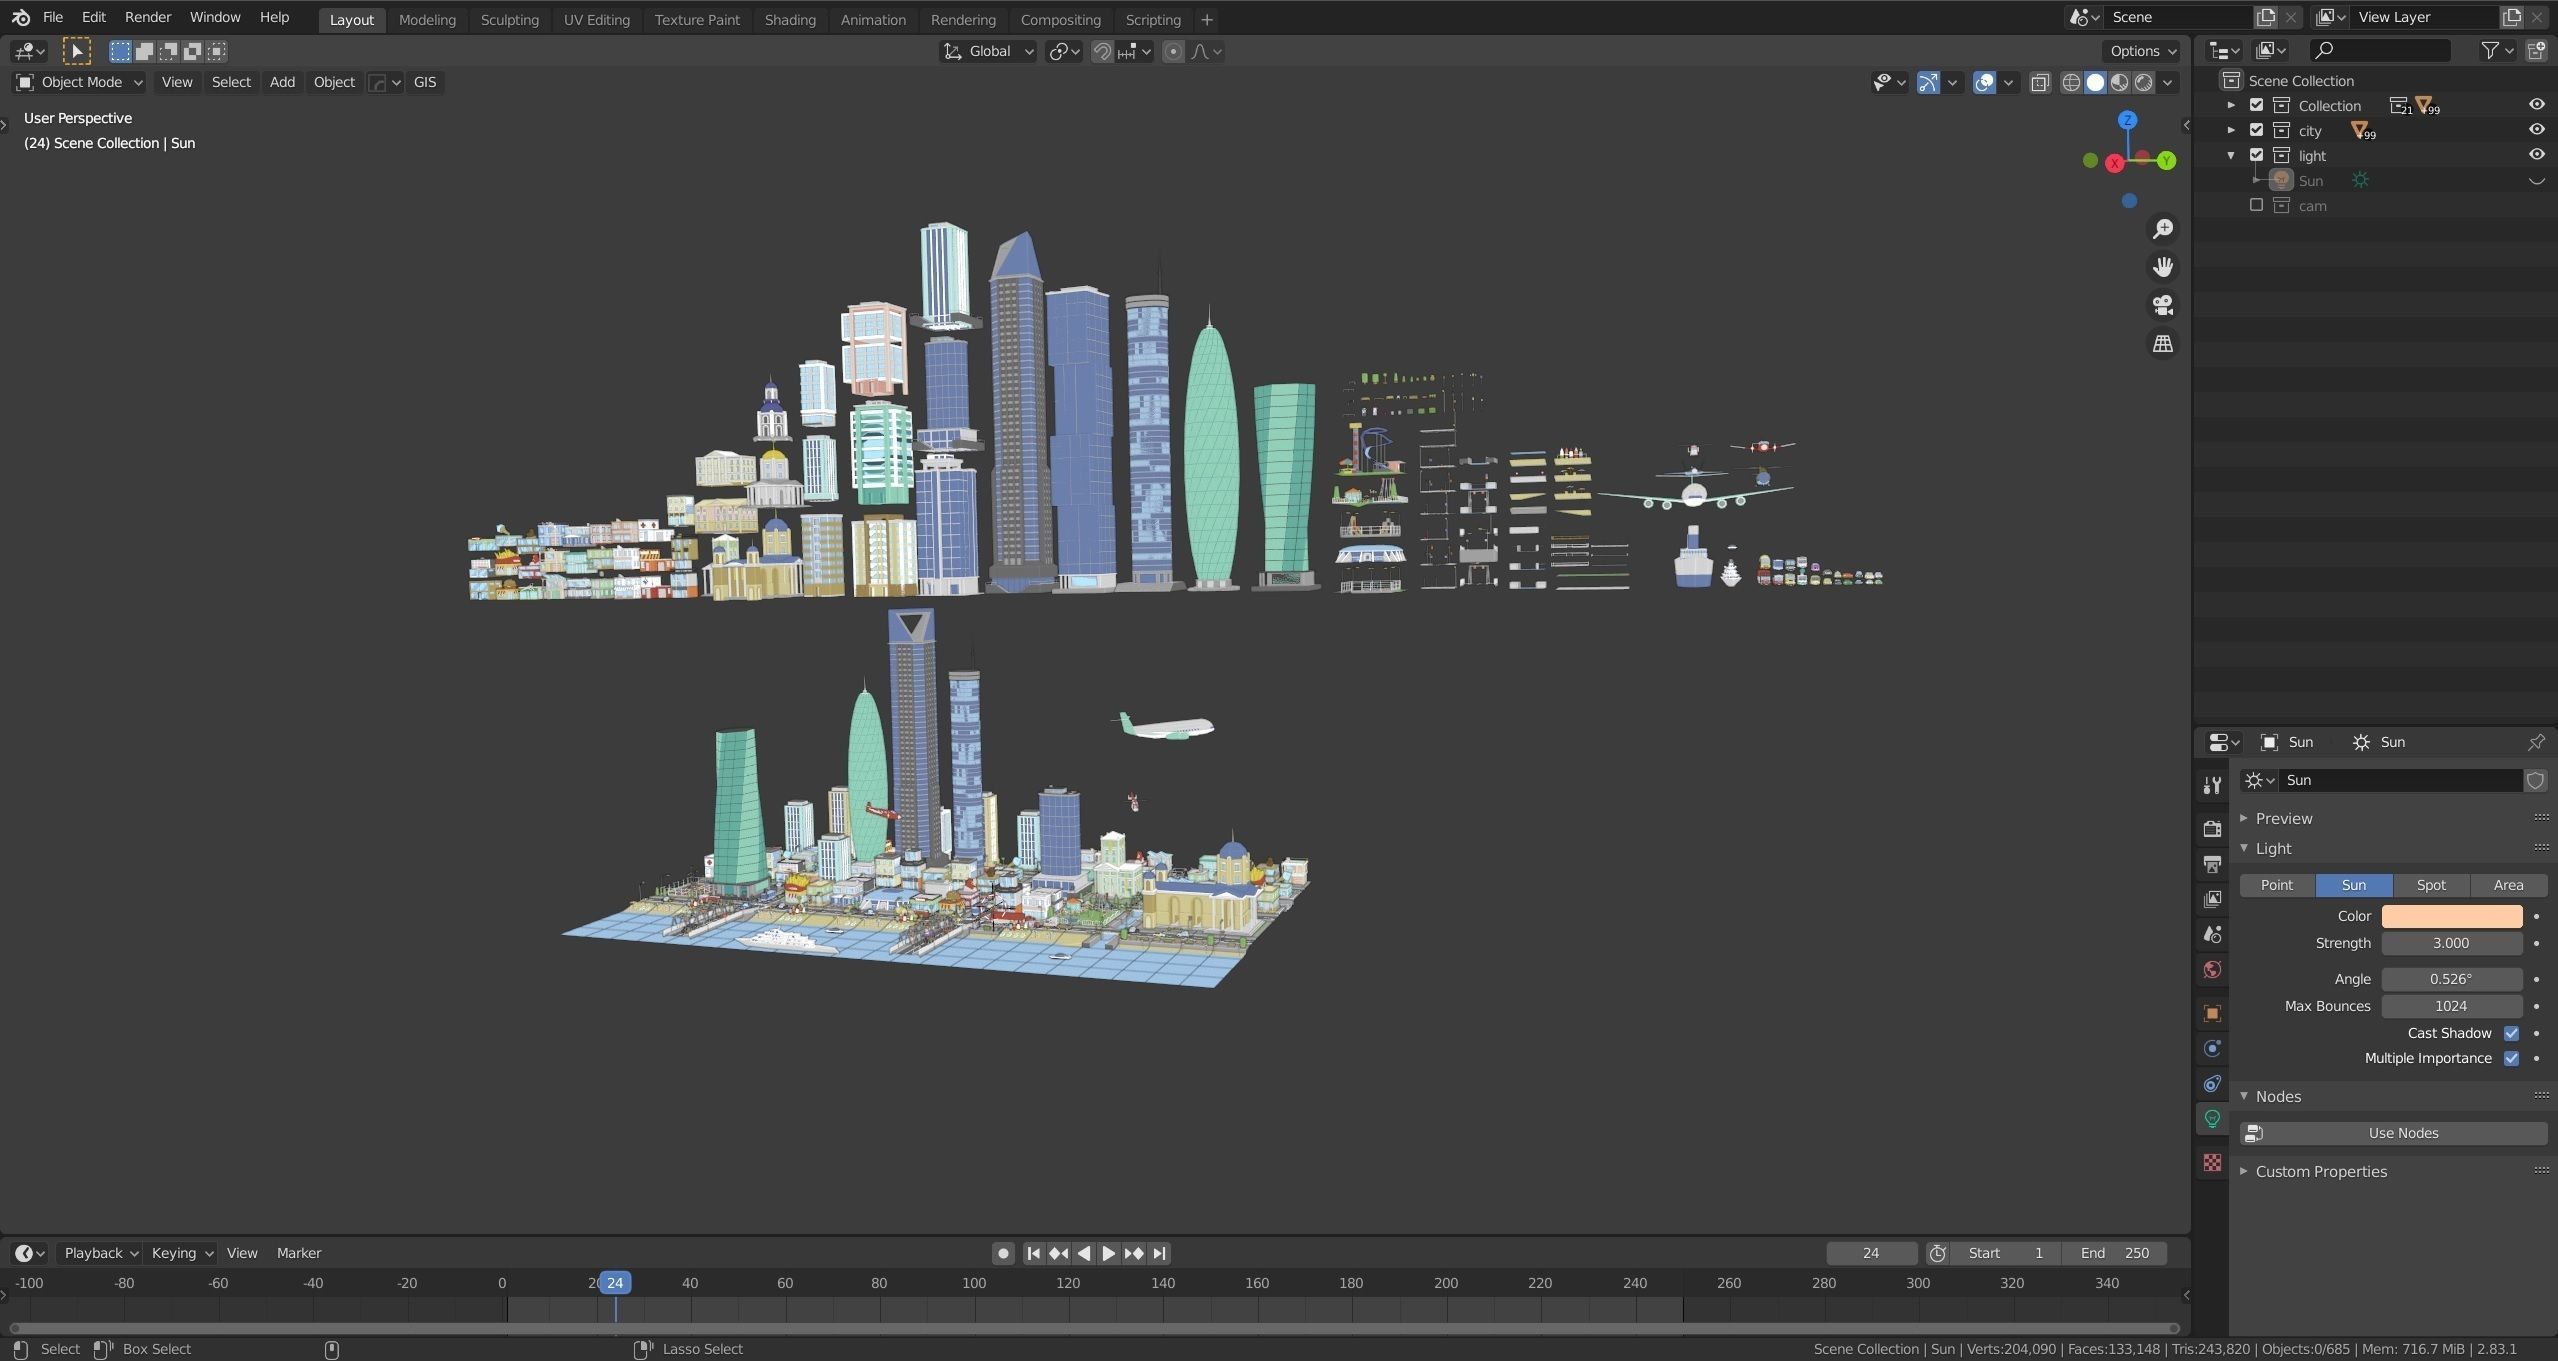Viewport: 2558px width, 1361px height.
Task: Switch to UV Editing workspace tab
Action: tap(597, 19)
